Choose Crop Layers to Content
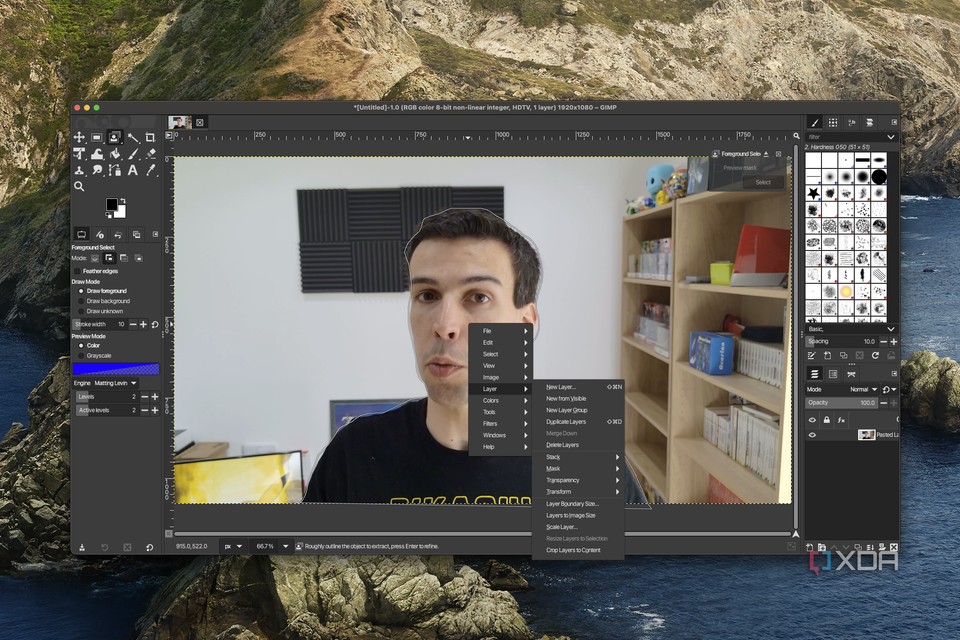The width and height of the screenshot is (960, 640). click(x=579, y=550)
